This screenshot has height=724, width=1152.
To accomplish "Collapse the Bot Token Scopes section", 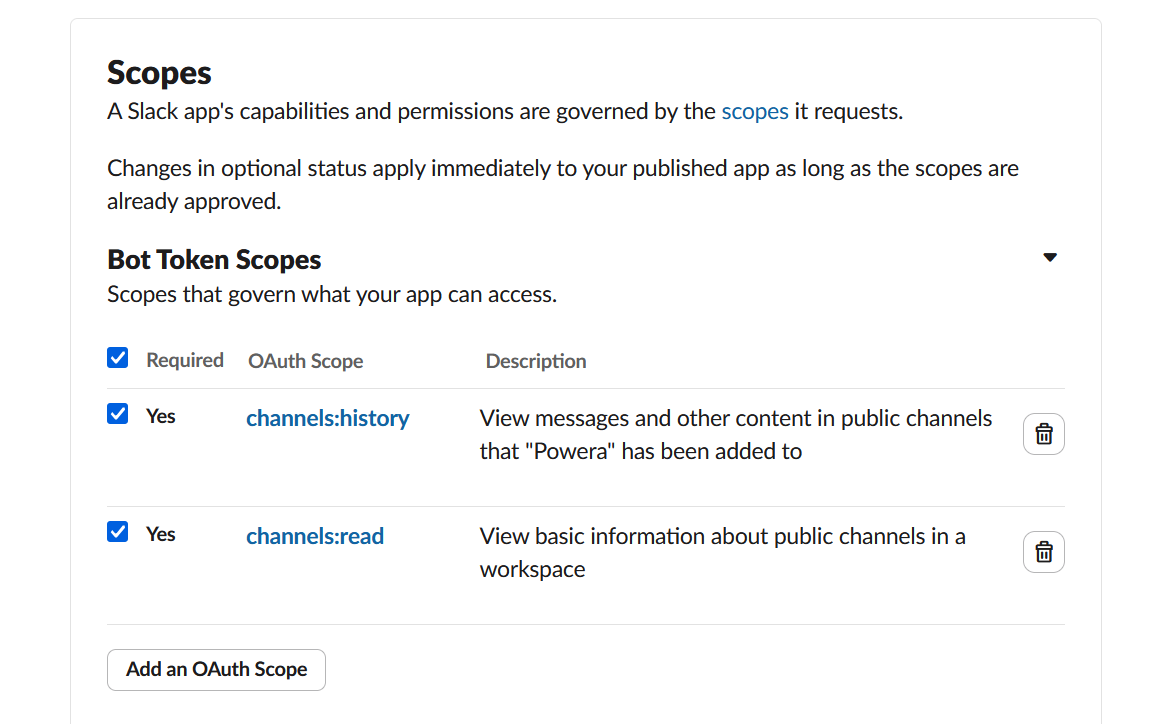I will click(x=1049, y=258).
